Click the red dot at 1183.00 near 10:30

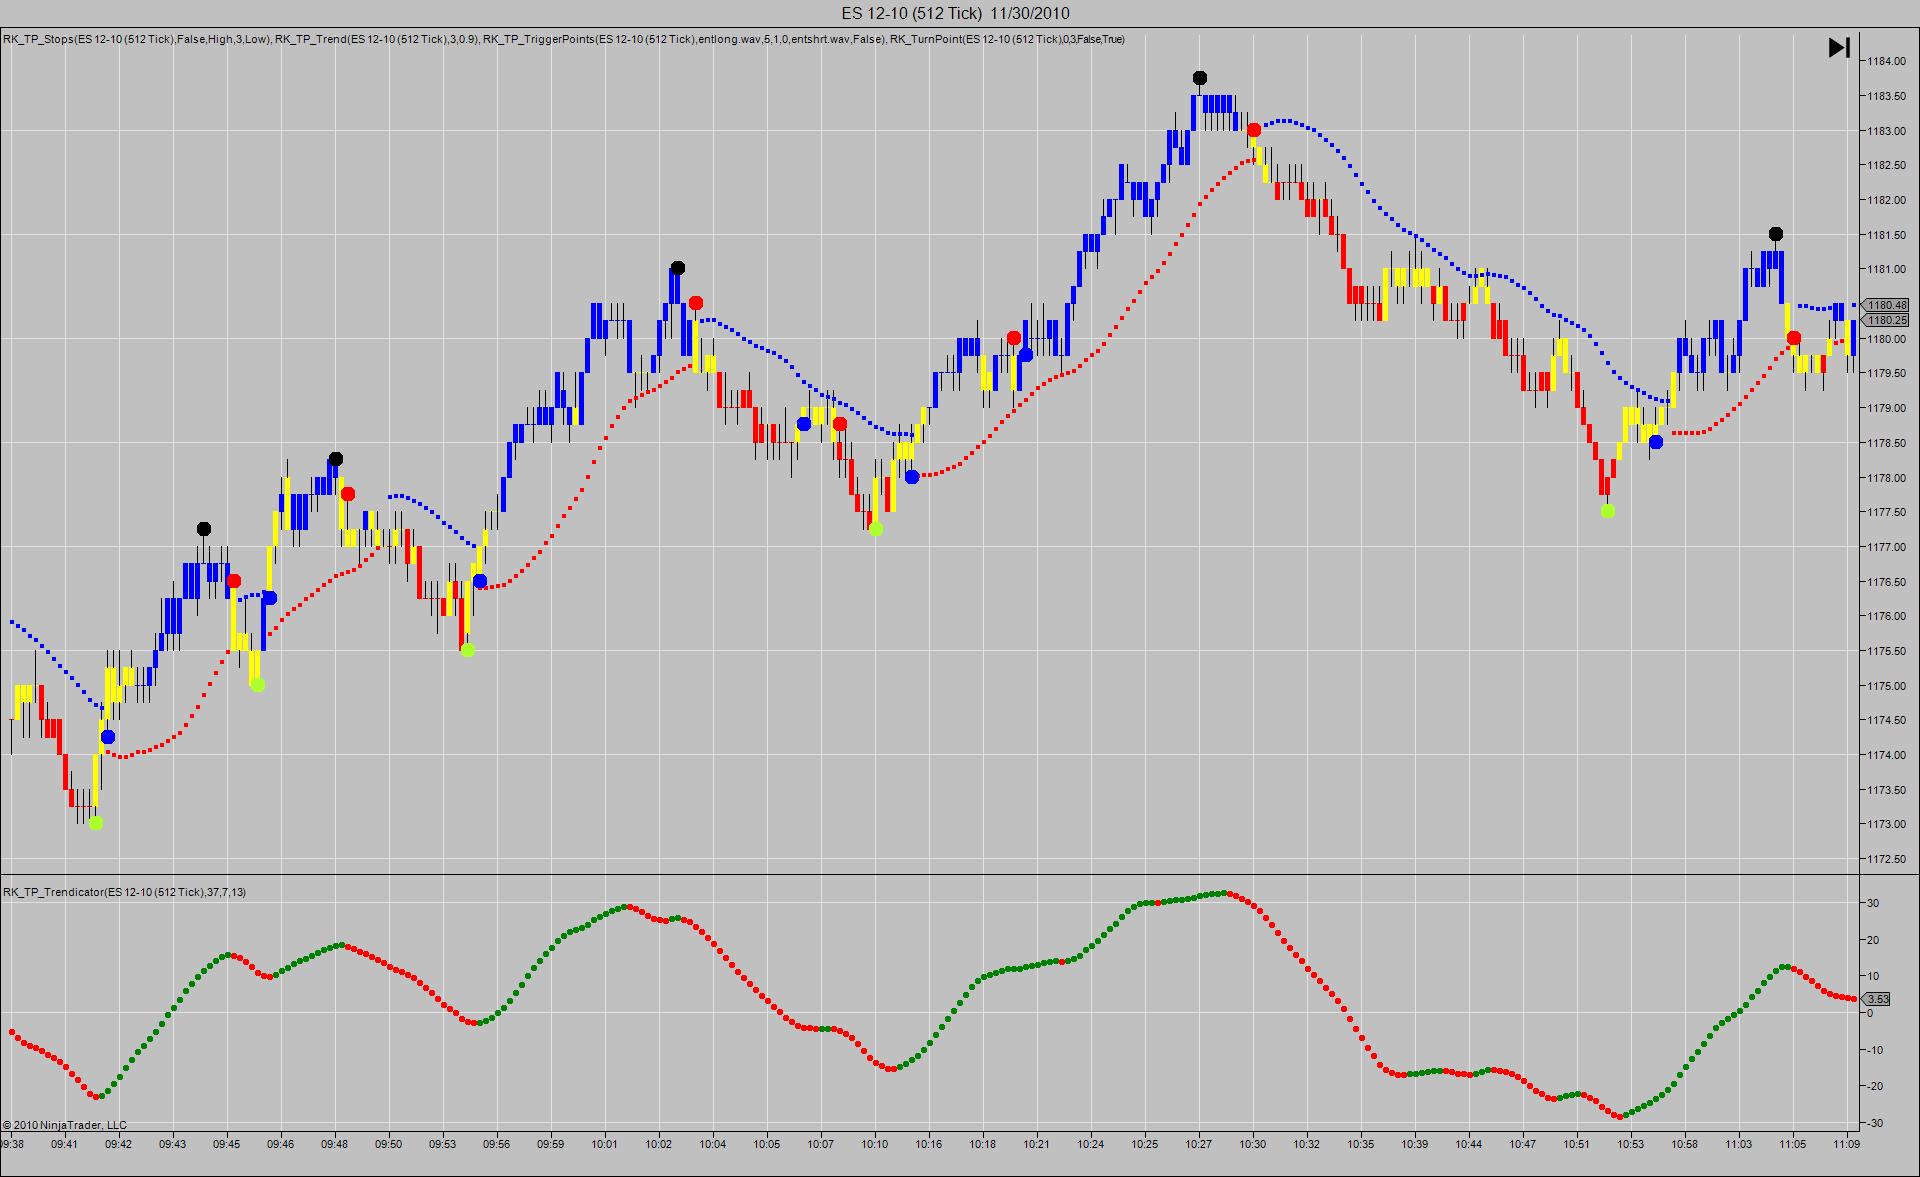[1254, 130]
